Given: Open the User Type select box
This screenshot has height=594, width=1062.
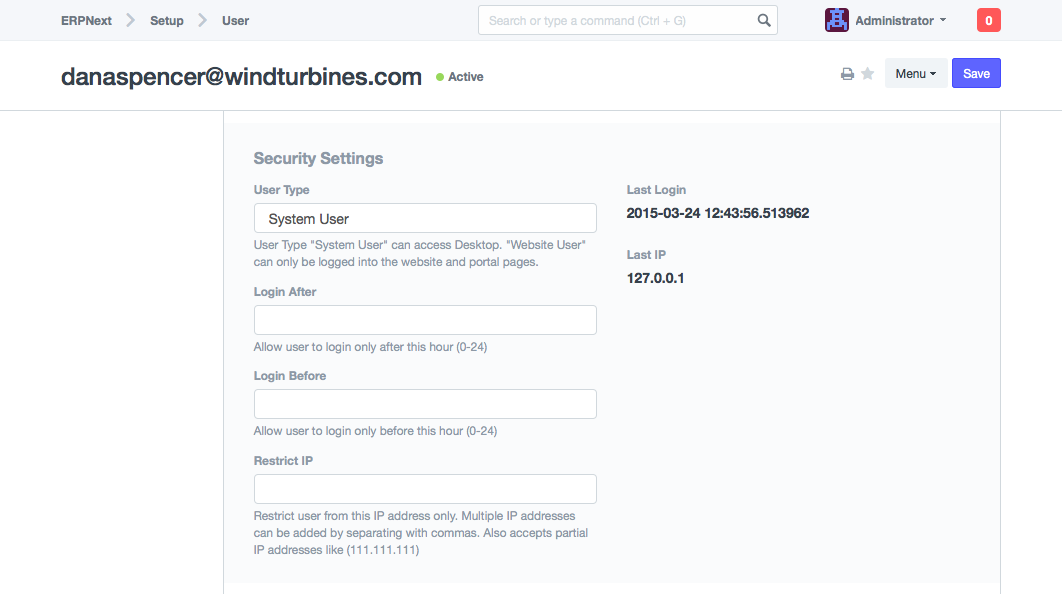Looking at the screenshot, I should tap(425, 219).
